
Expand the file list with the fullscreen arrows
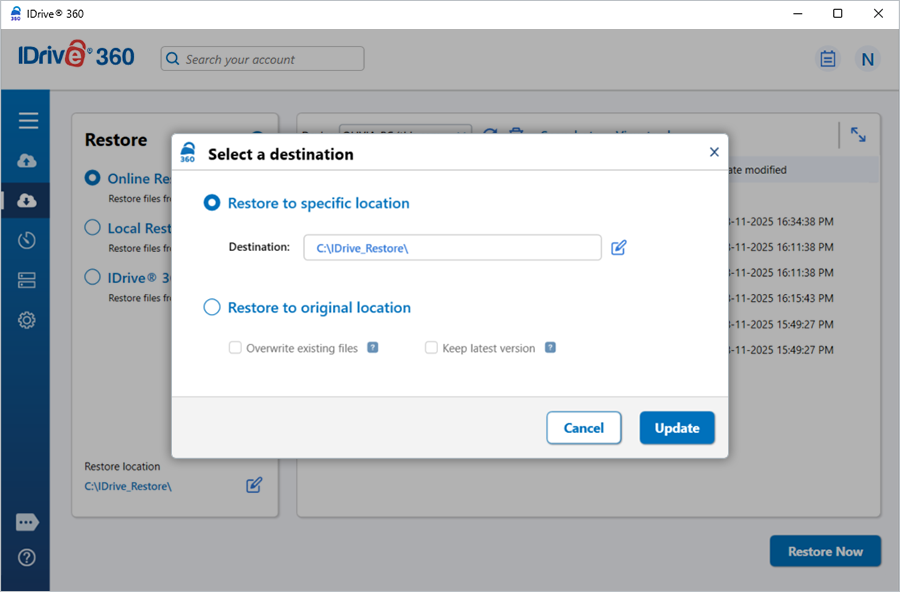[858, 135]
